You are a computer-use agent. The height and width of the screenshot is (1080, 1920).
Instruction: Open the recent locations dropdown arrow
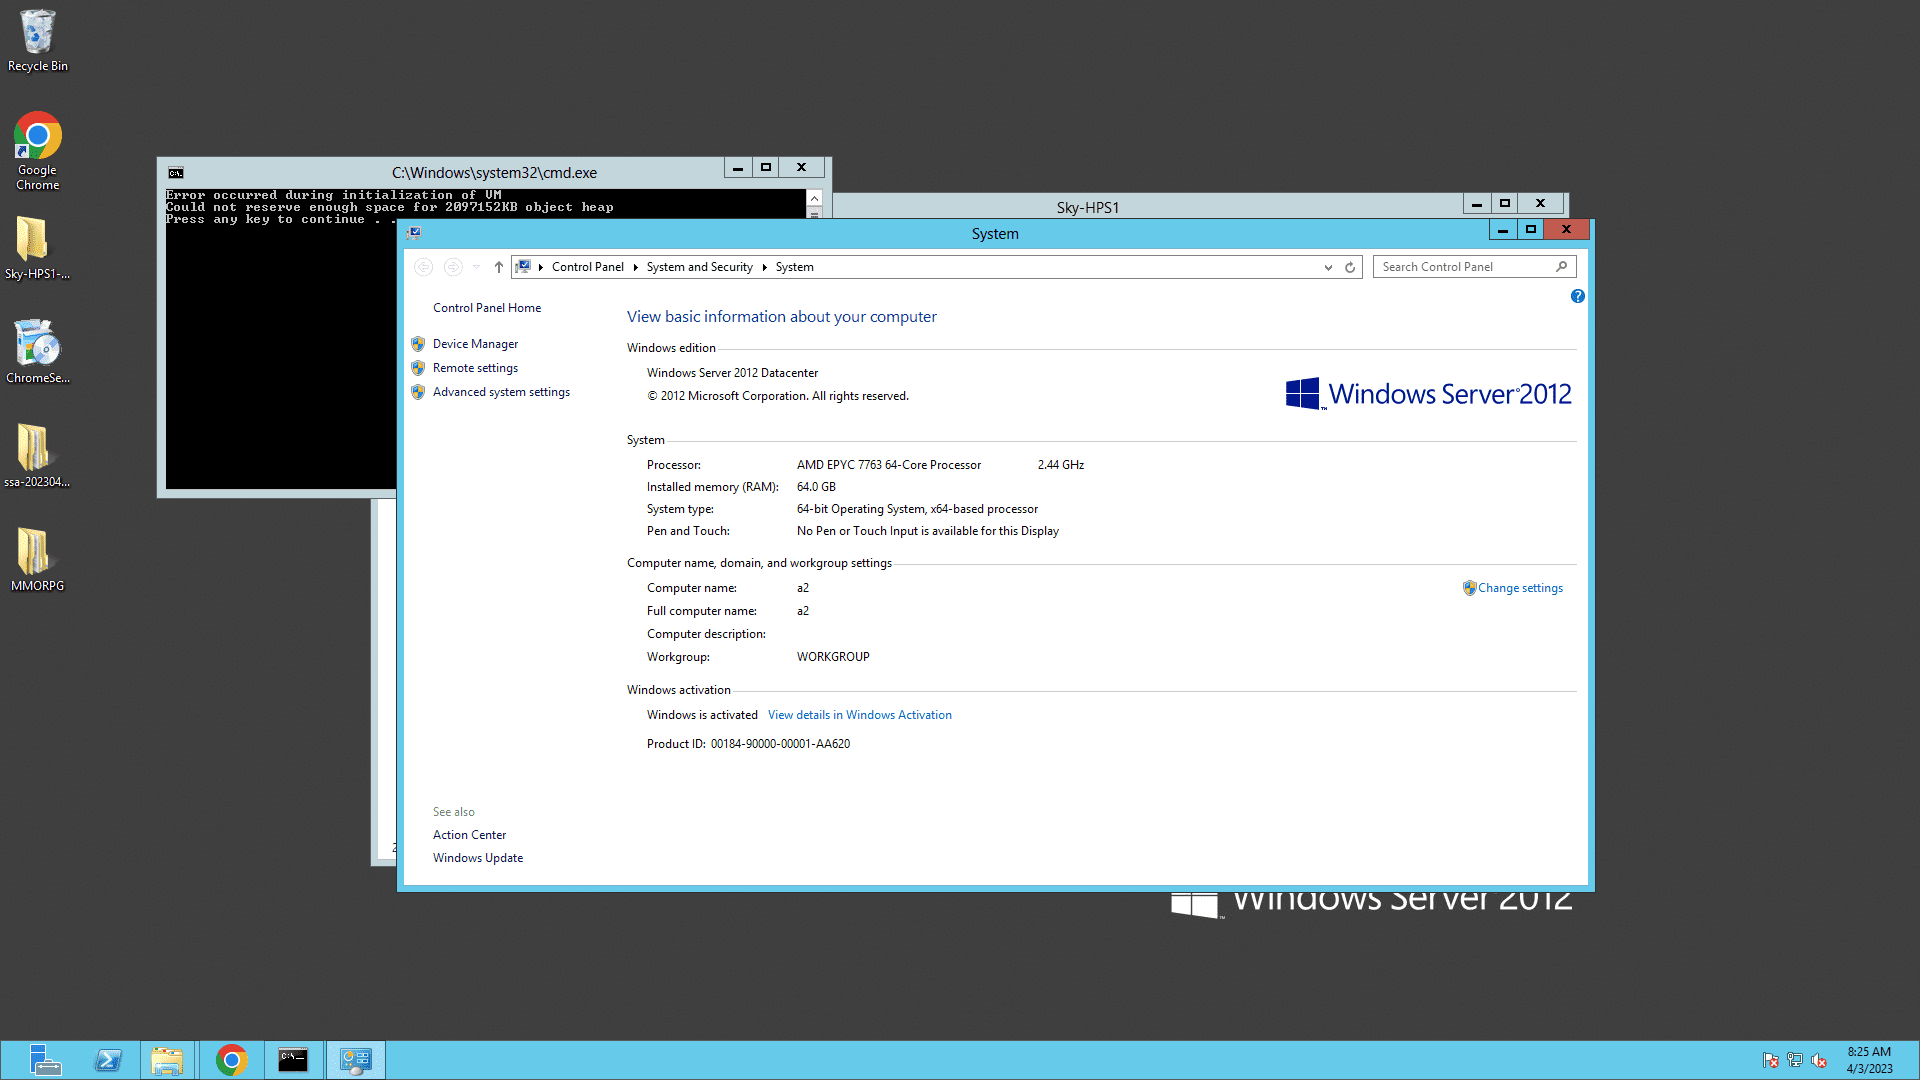point(476,267)
